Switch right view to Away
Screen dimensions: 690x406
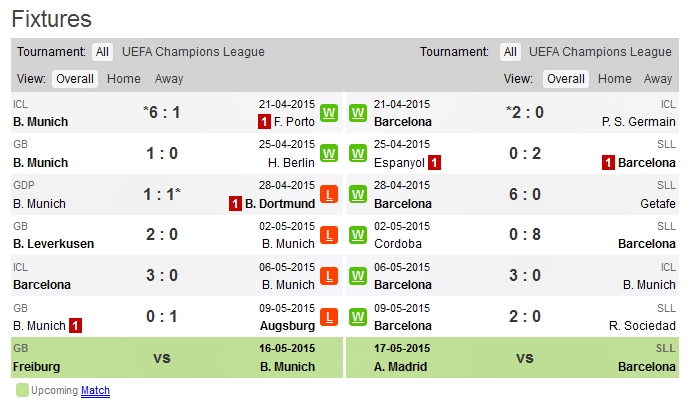pyautogui.click(x=658, y=79)
